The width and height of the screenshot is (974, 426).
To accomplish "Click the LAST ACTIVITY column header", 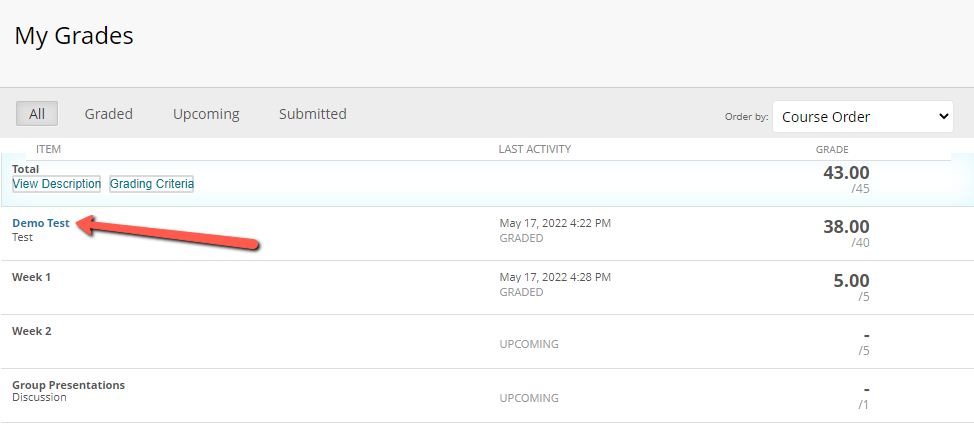I will click(535, 149).
